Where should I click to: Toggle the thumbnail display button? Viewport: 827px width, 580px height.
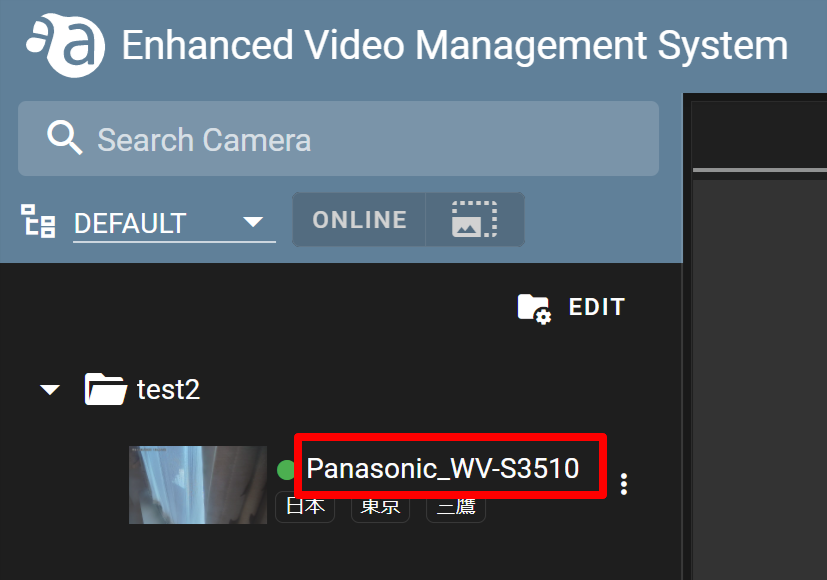pyautogui.click(x=475, y=219)
